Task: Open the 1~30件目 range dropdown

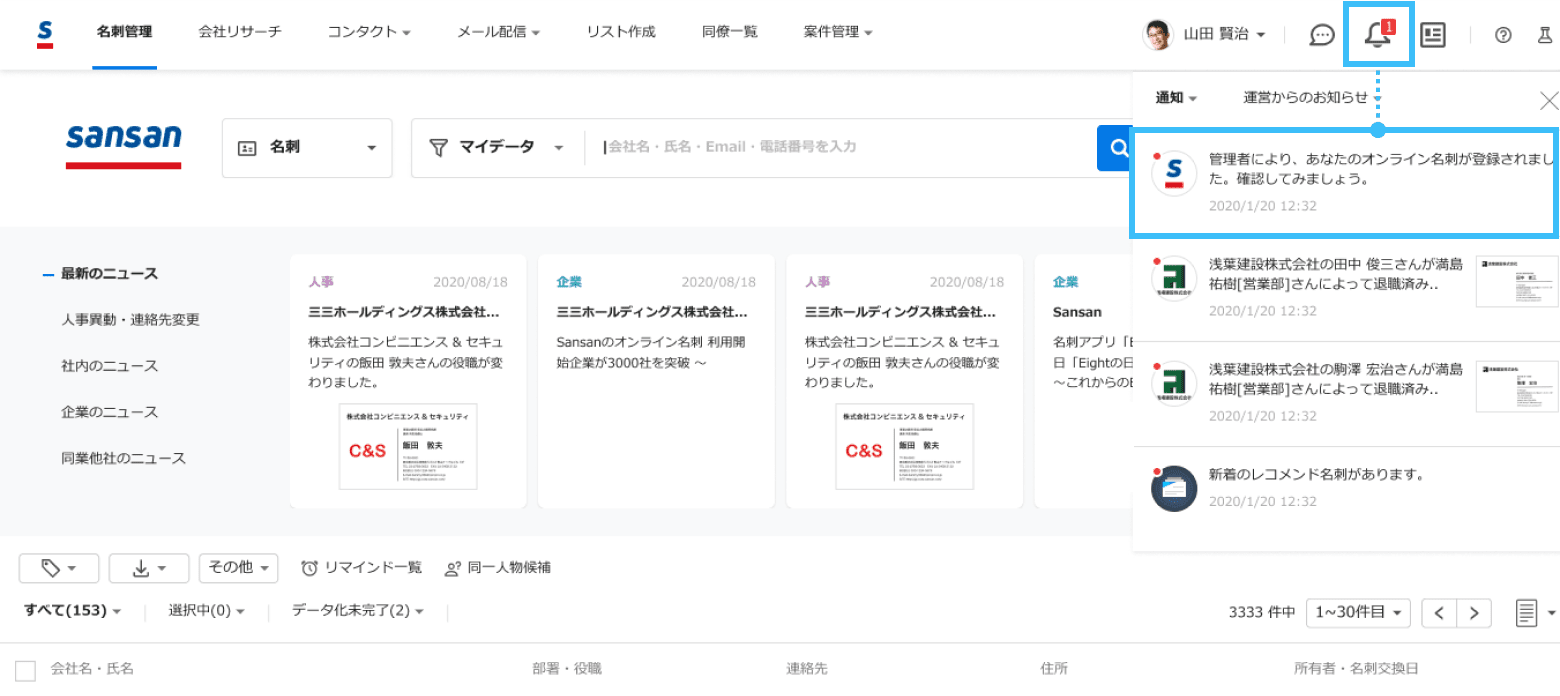Action: click(x=1358, y=613)
